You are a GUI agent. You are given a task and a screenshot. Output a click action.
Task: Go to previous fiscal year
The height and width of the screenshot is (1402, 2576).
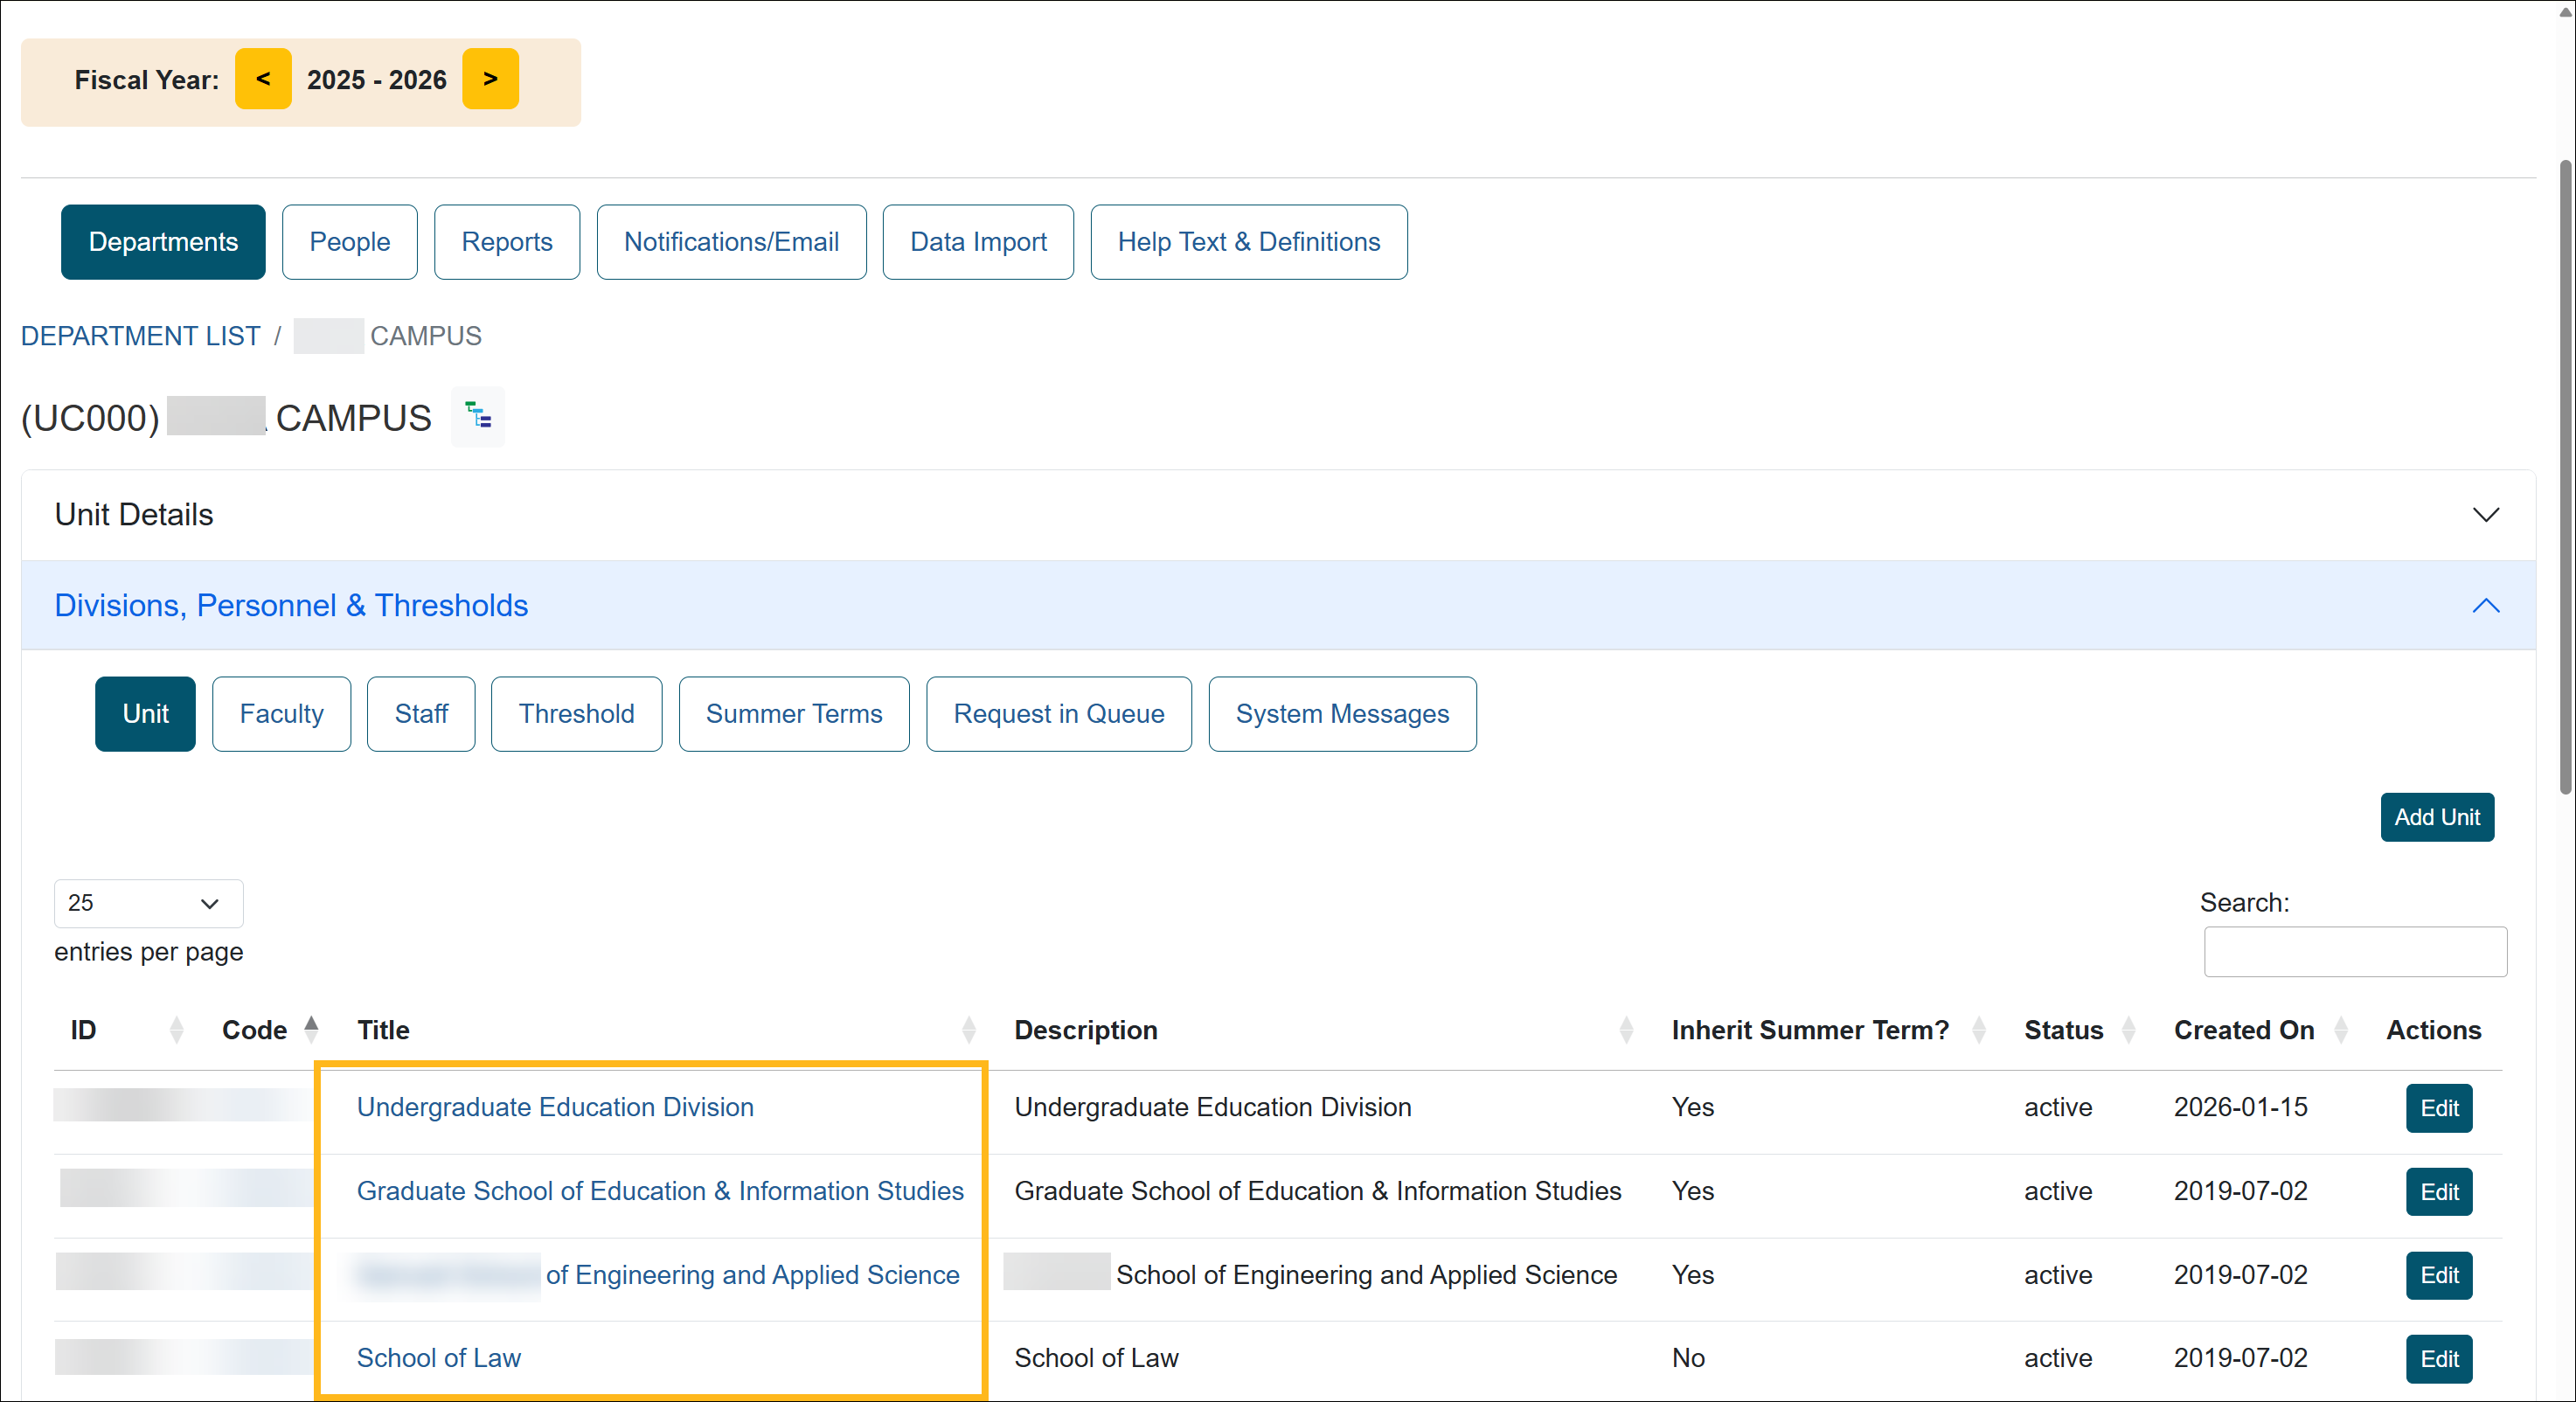point(263,79)
